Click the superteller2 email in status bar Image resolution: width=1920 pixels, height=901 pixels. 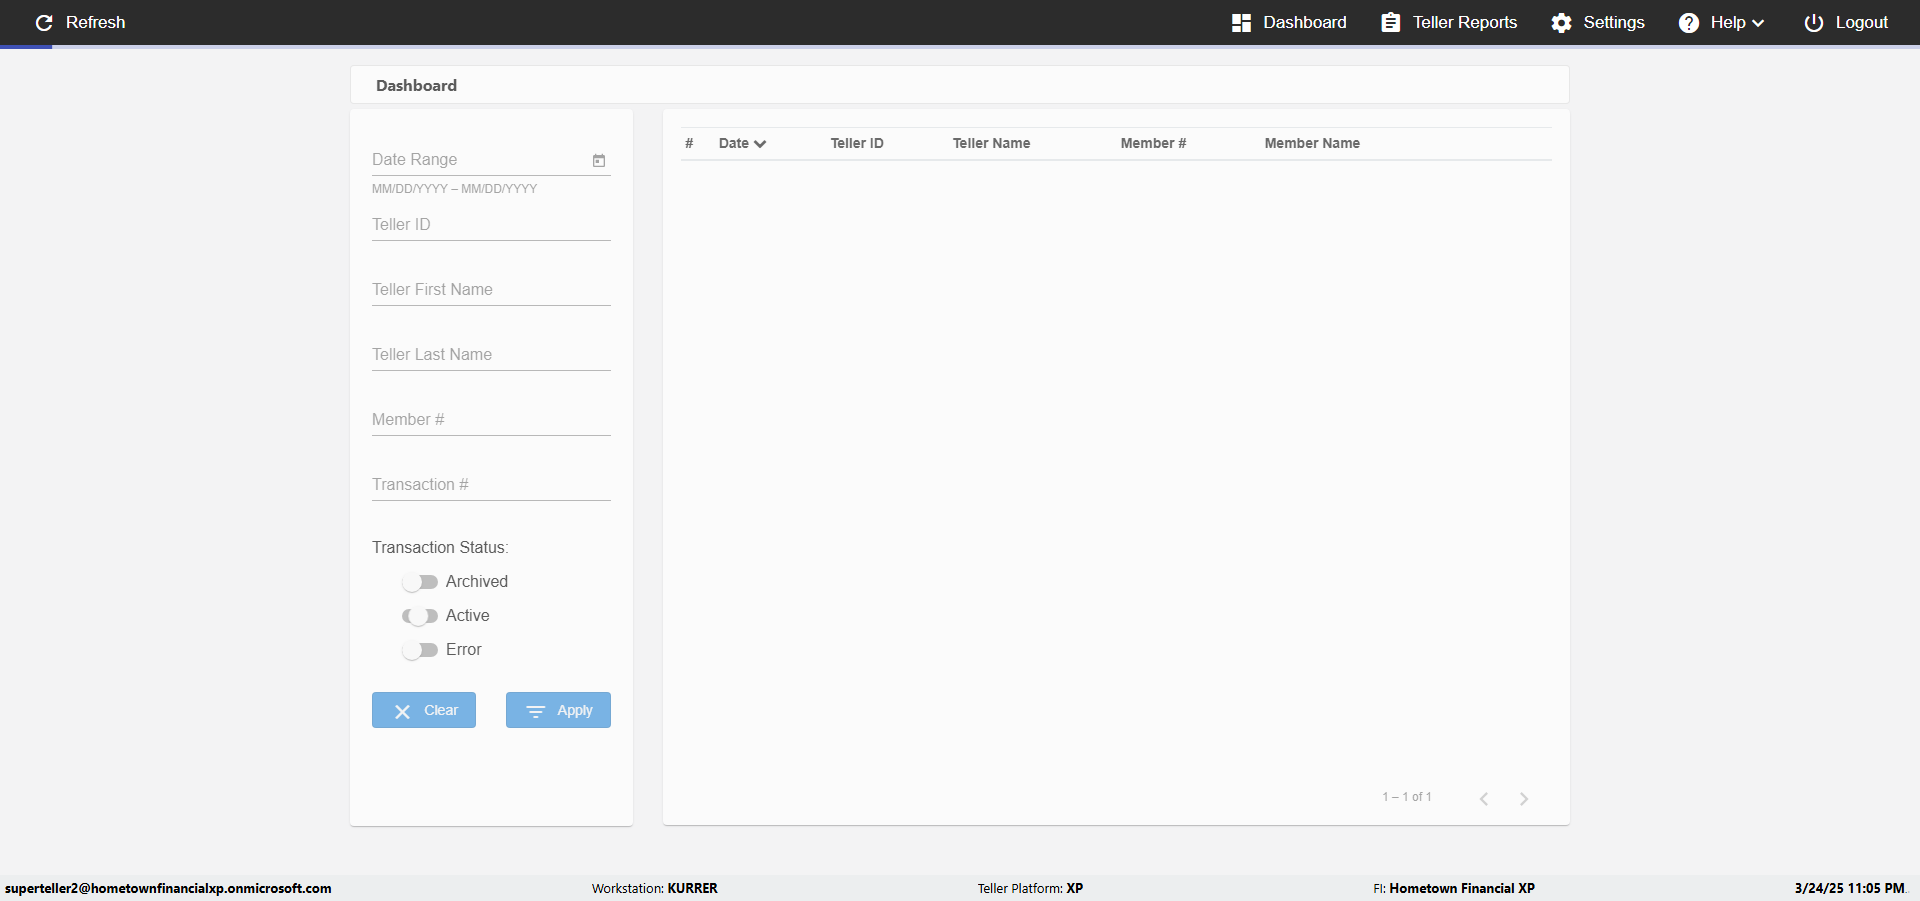[x=168, y=888]
